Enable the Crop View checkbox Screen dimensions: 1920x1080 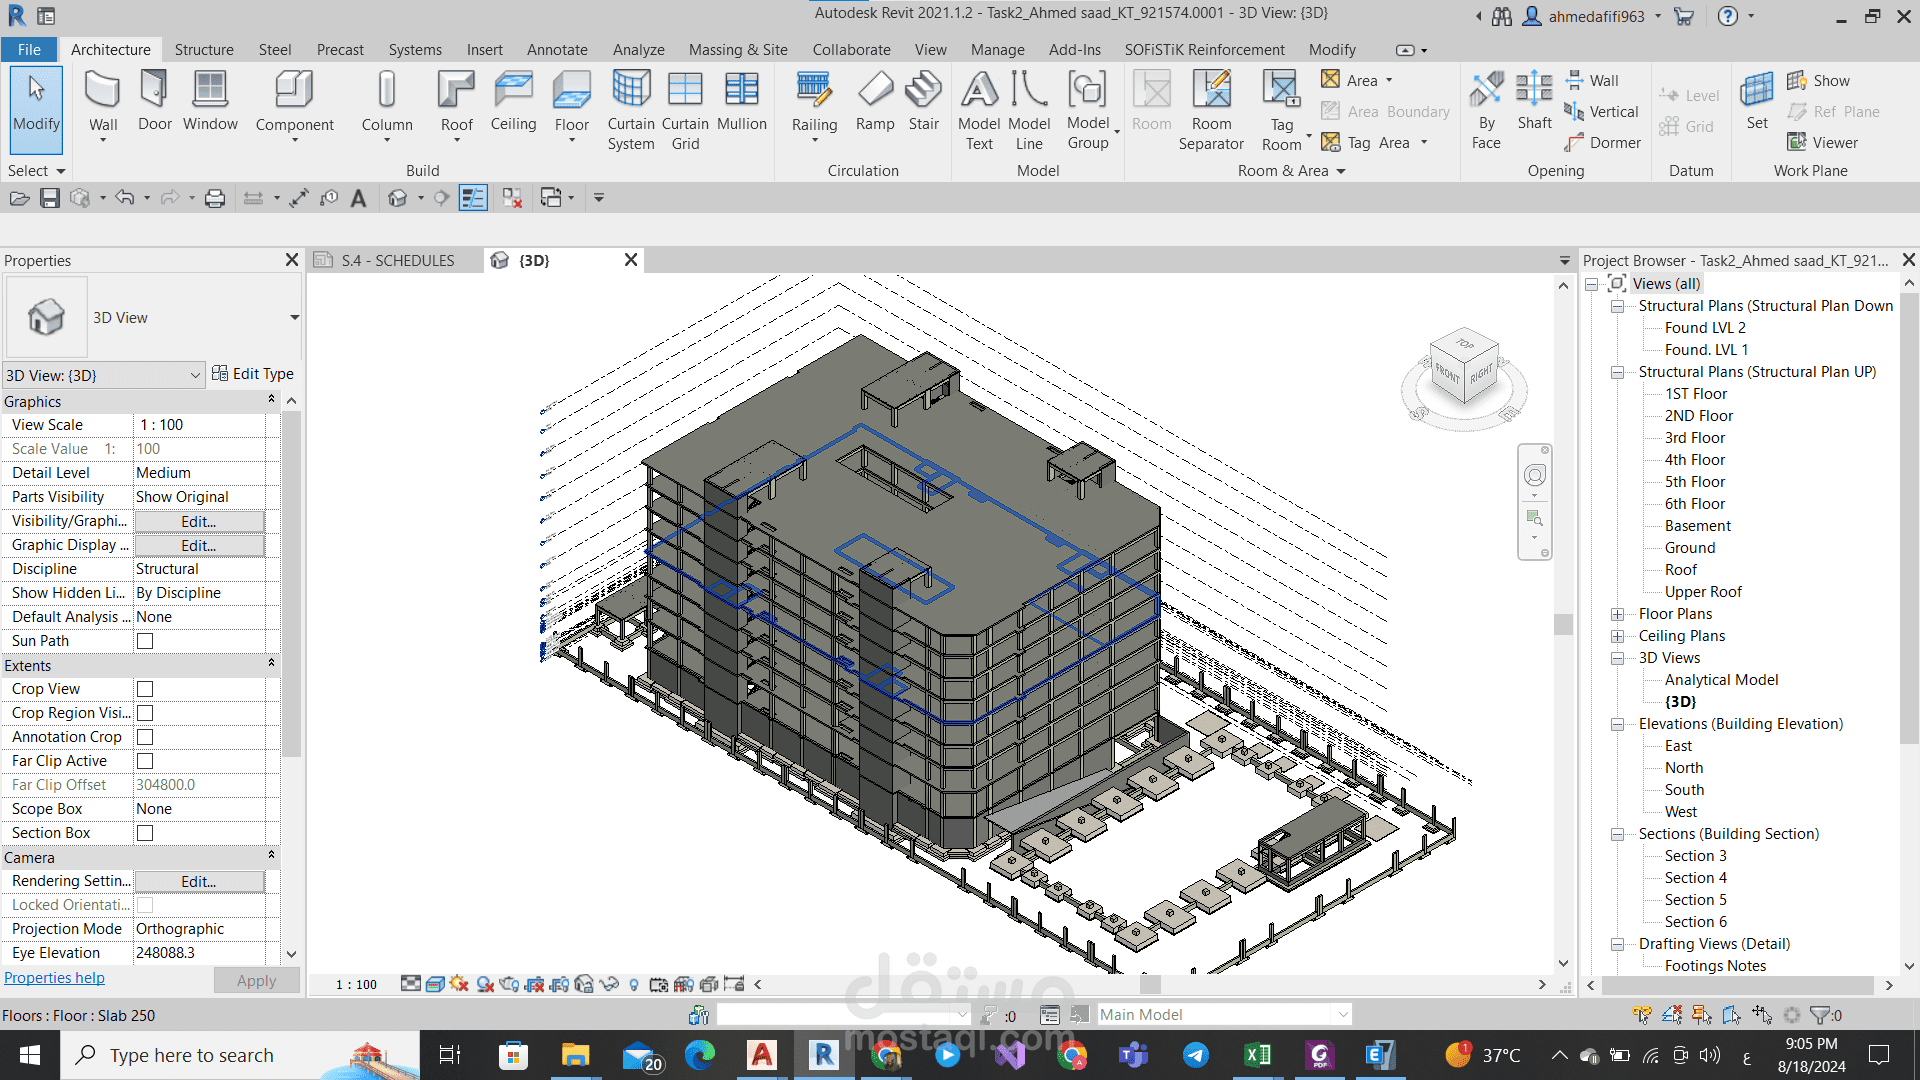click(144, 688)
